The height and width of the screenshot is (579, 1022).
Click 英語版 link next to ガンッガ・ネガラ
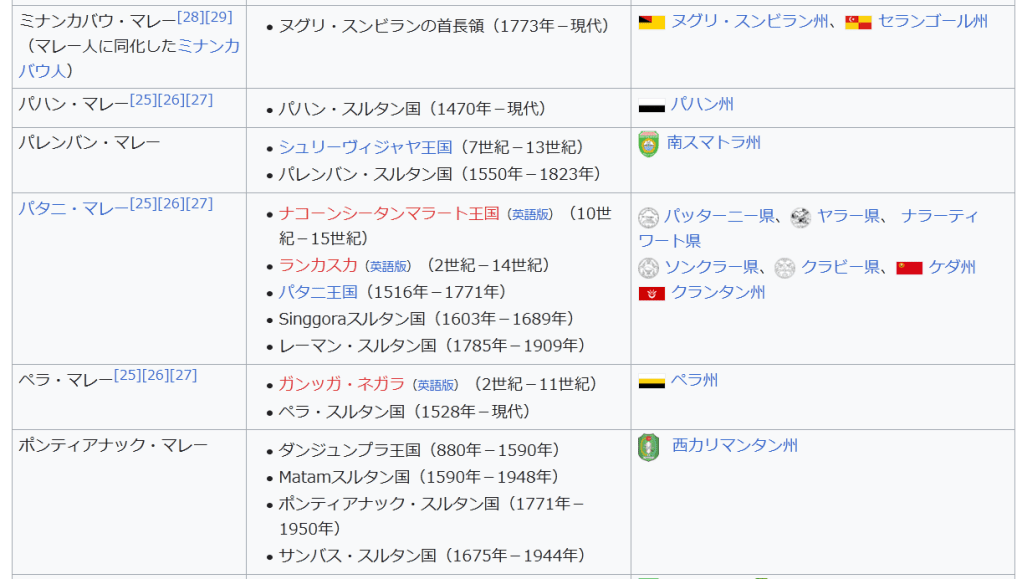point(437,385)
